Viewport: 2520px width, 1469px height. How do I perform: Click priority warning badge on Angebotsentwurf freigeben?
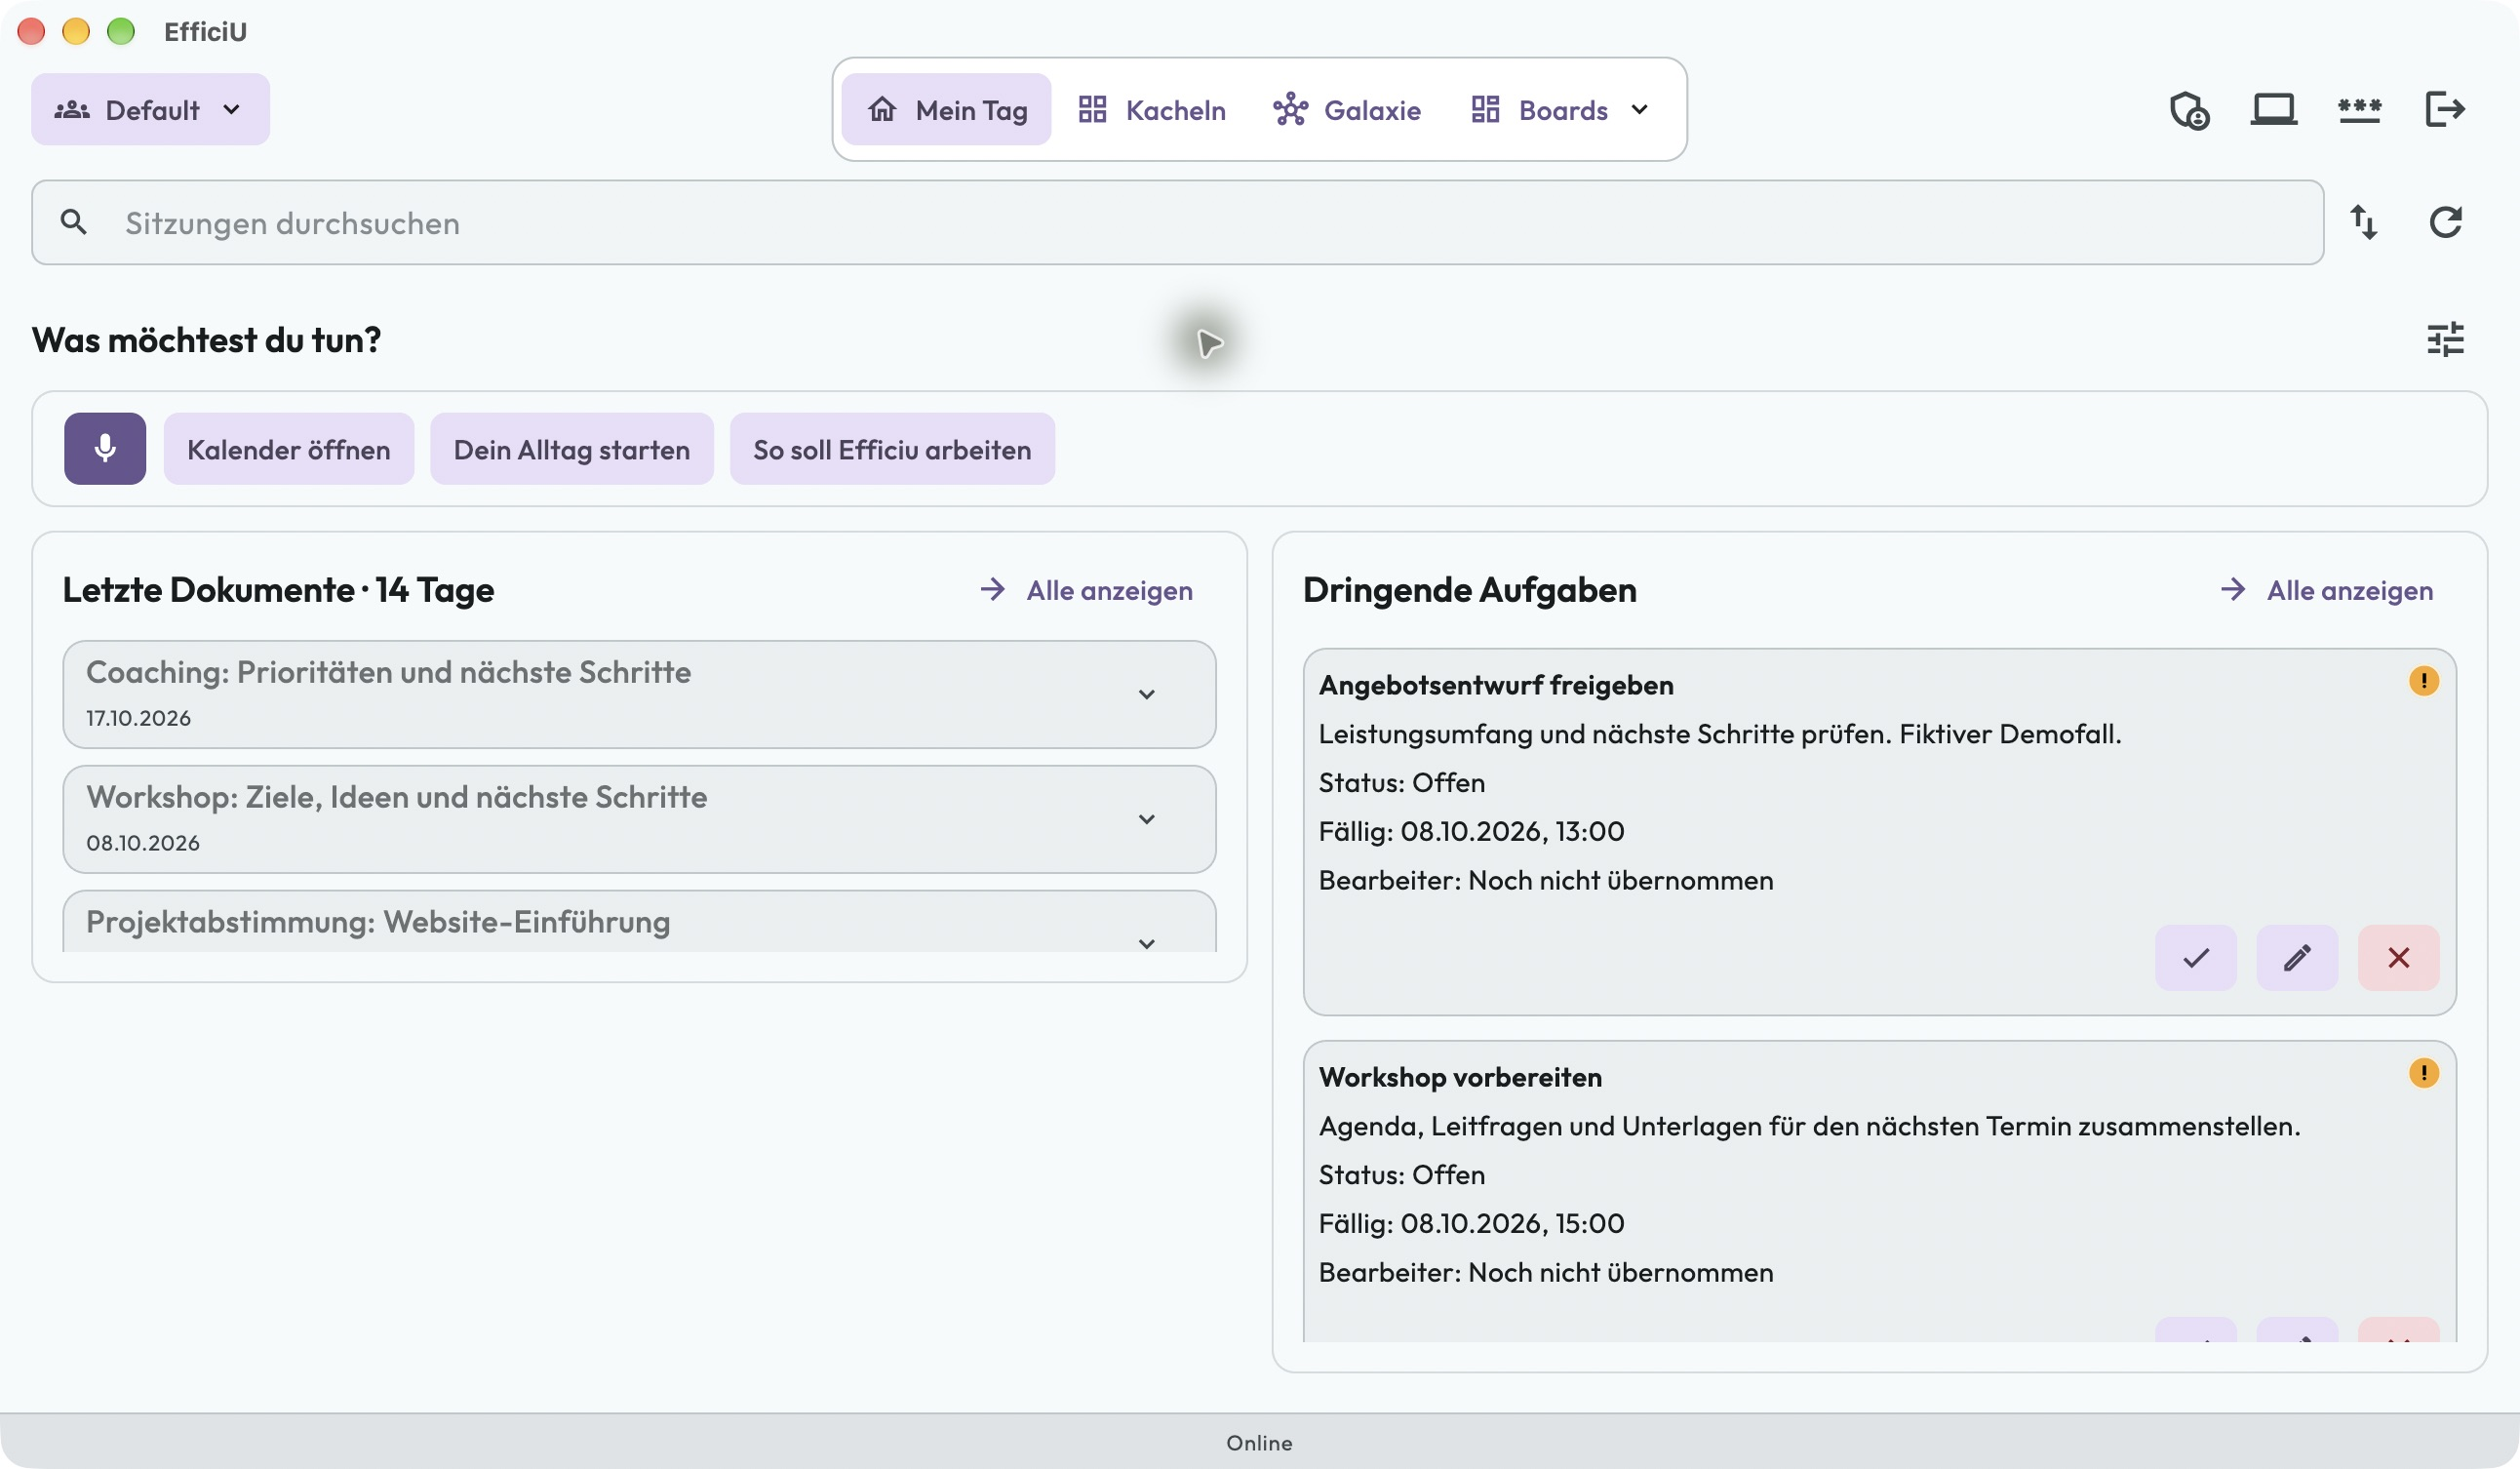tap(2423, 681)
